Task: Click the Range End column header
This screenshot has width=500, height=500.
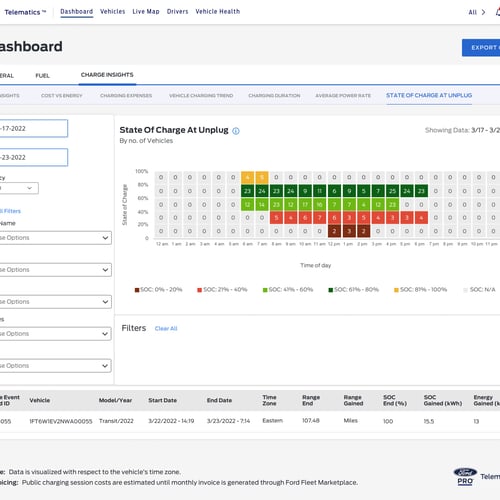Action: 311,400
